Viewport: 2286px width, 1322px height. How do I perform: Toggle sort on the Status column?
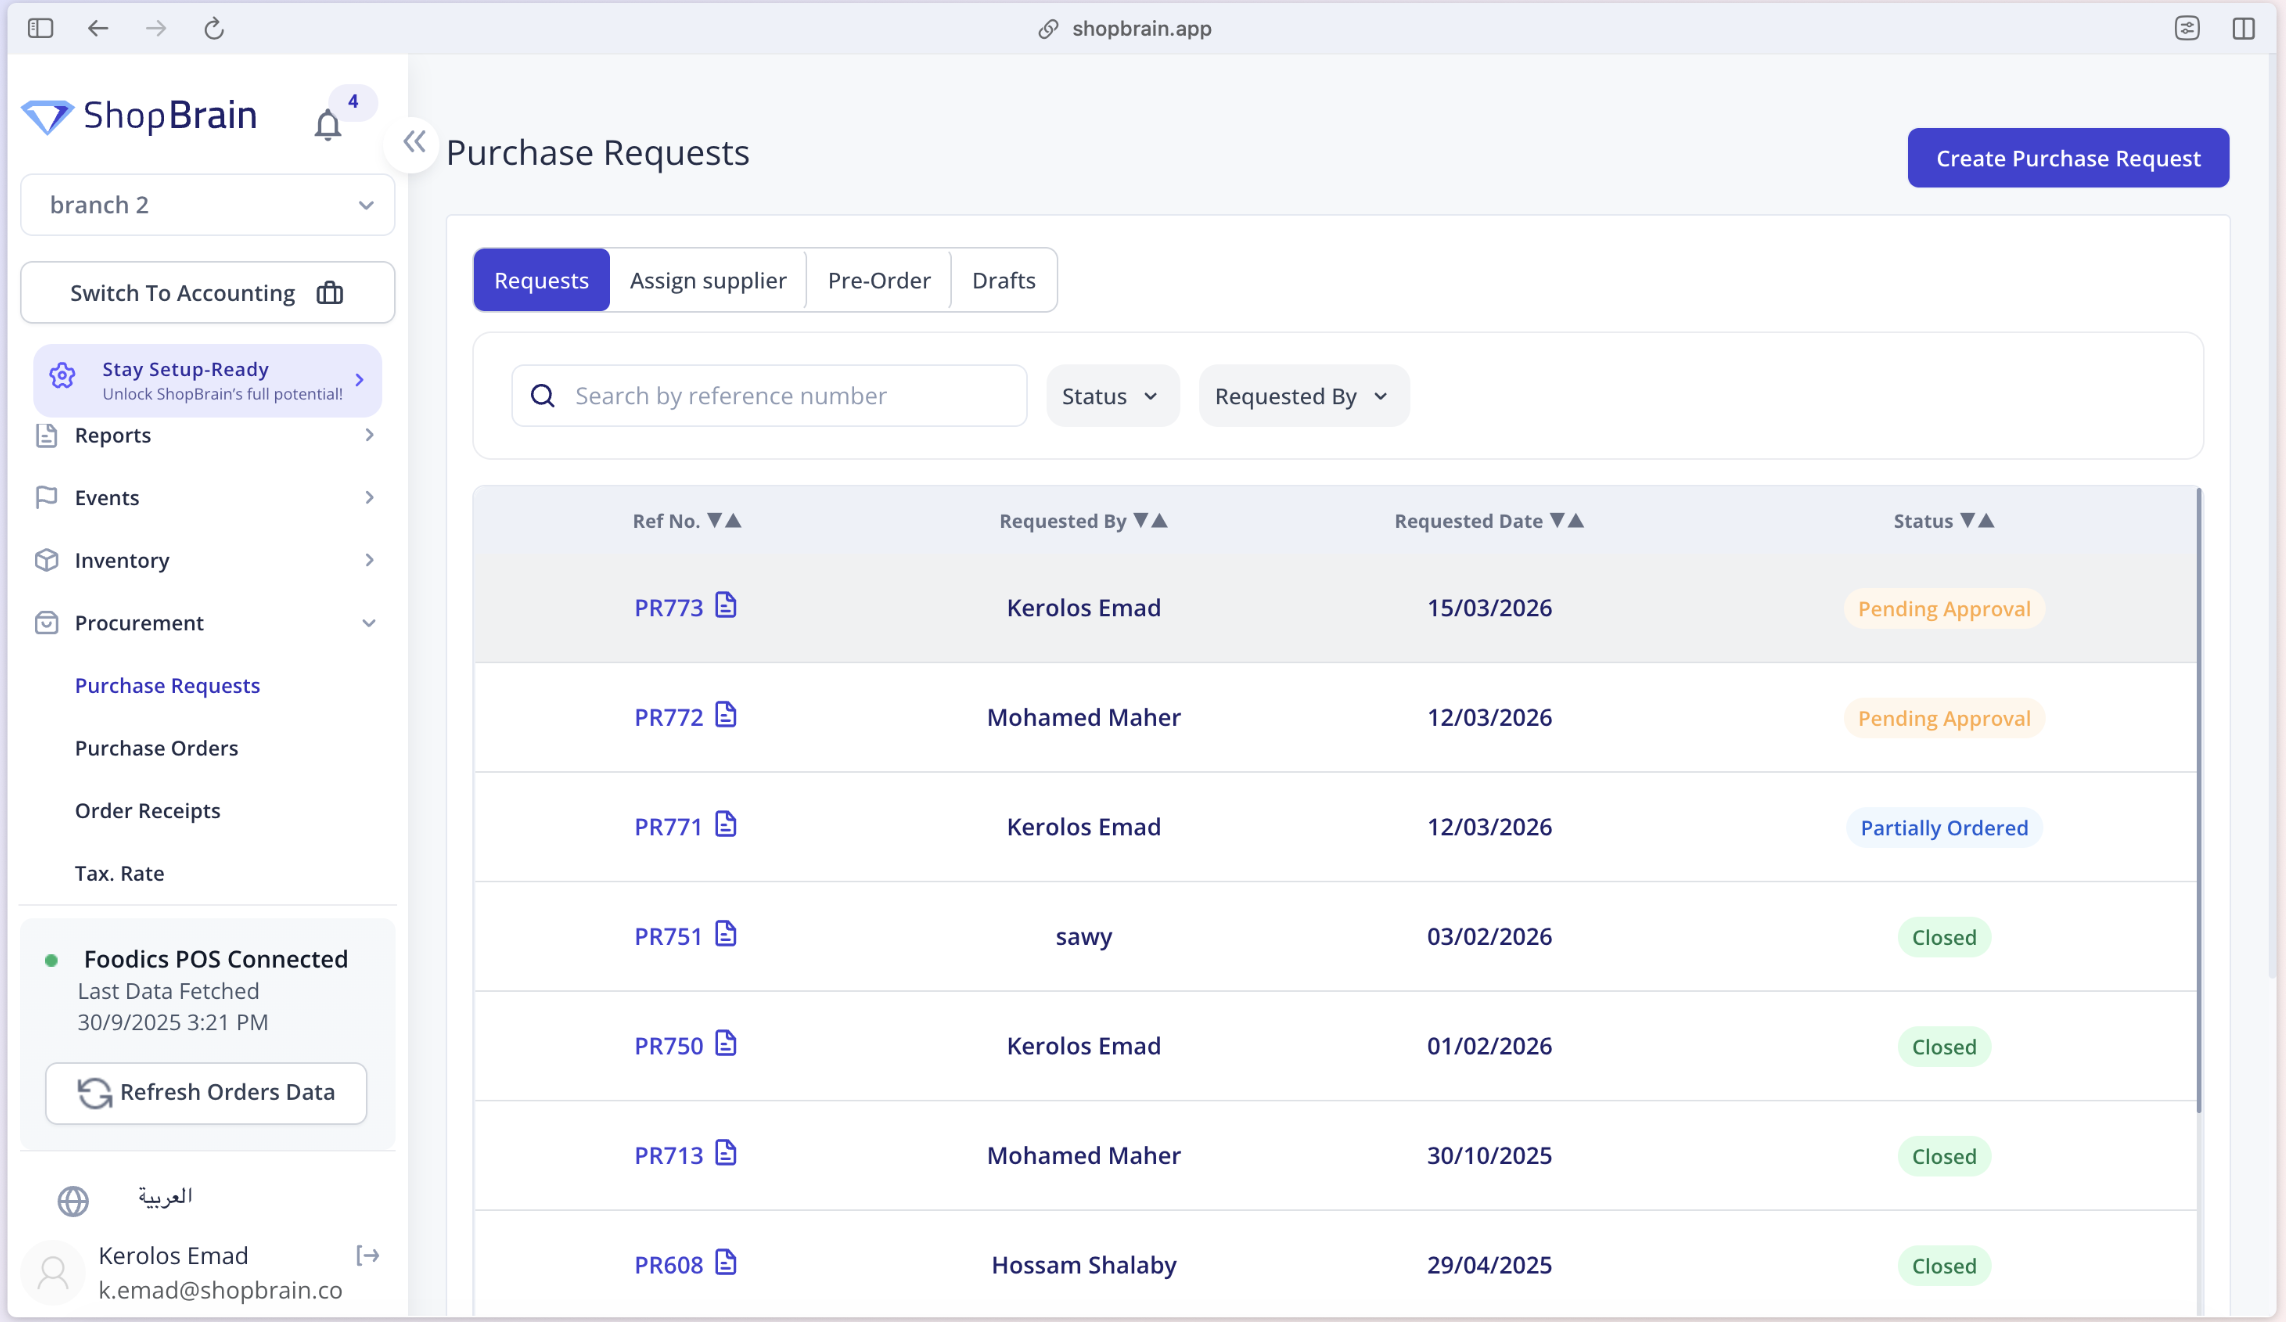pyautogui.click(x=1977, y=520)
